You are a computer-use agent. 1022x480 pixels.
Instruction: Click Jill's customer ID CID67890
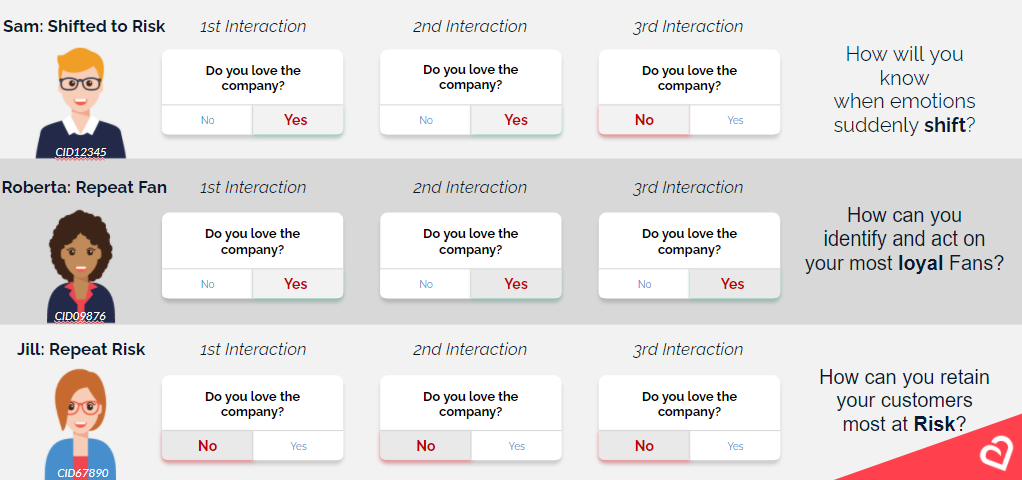click(82, 473)
